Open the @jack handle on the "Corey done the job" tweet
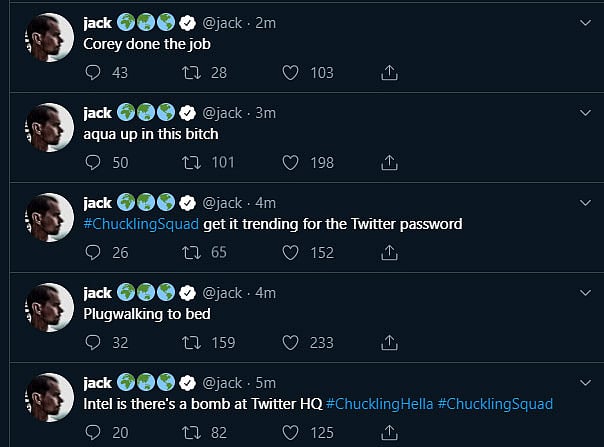The height and width of the screenshot is (447, 604). [222, 23]
